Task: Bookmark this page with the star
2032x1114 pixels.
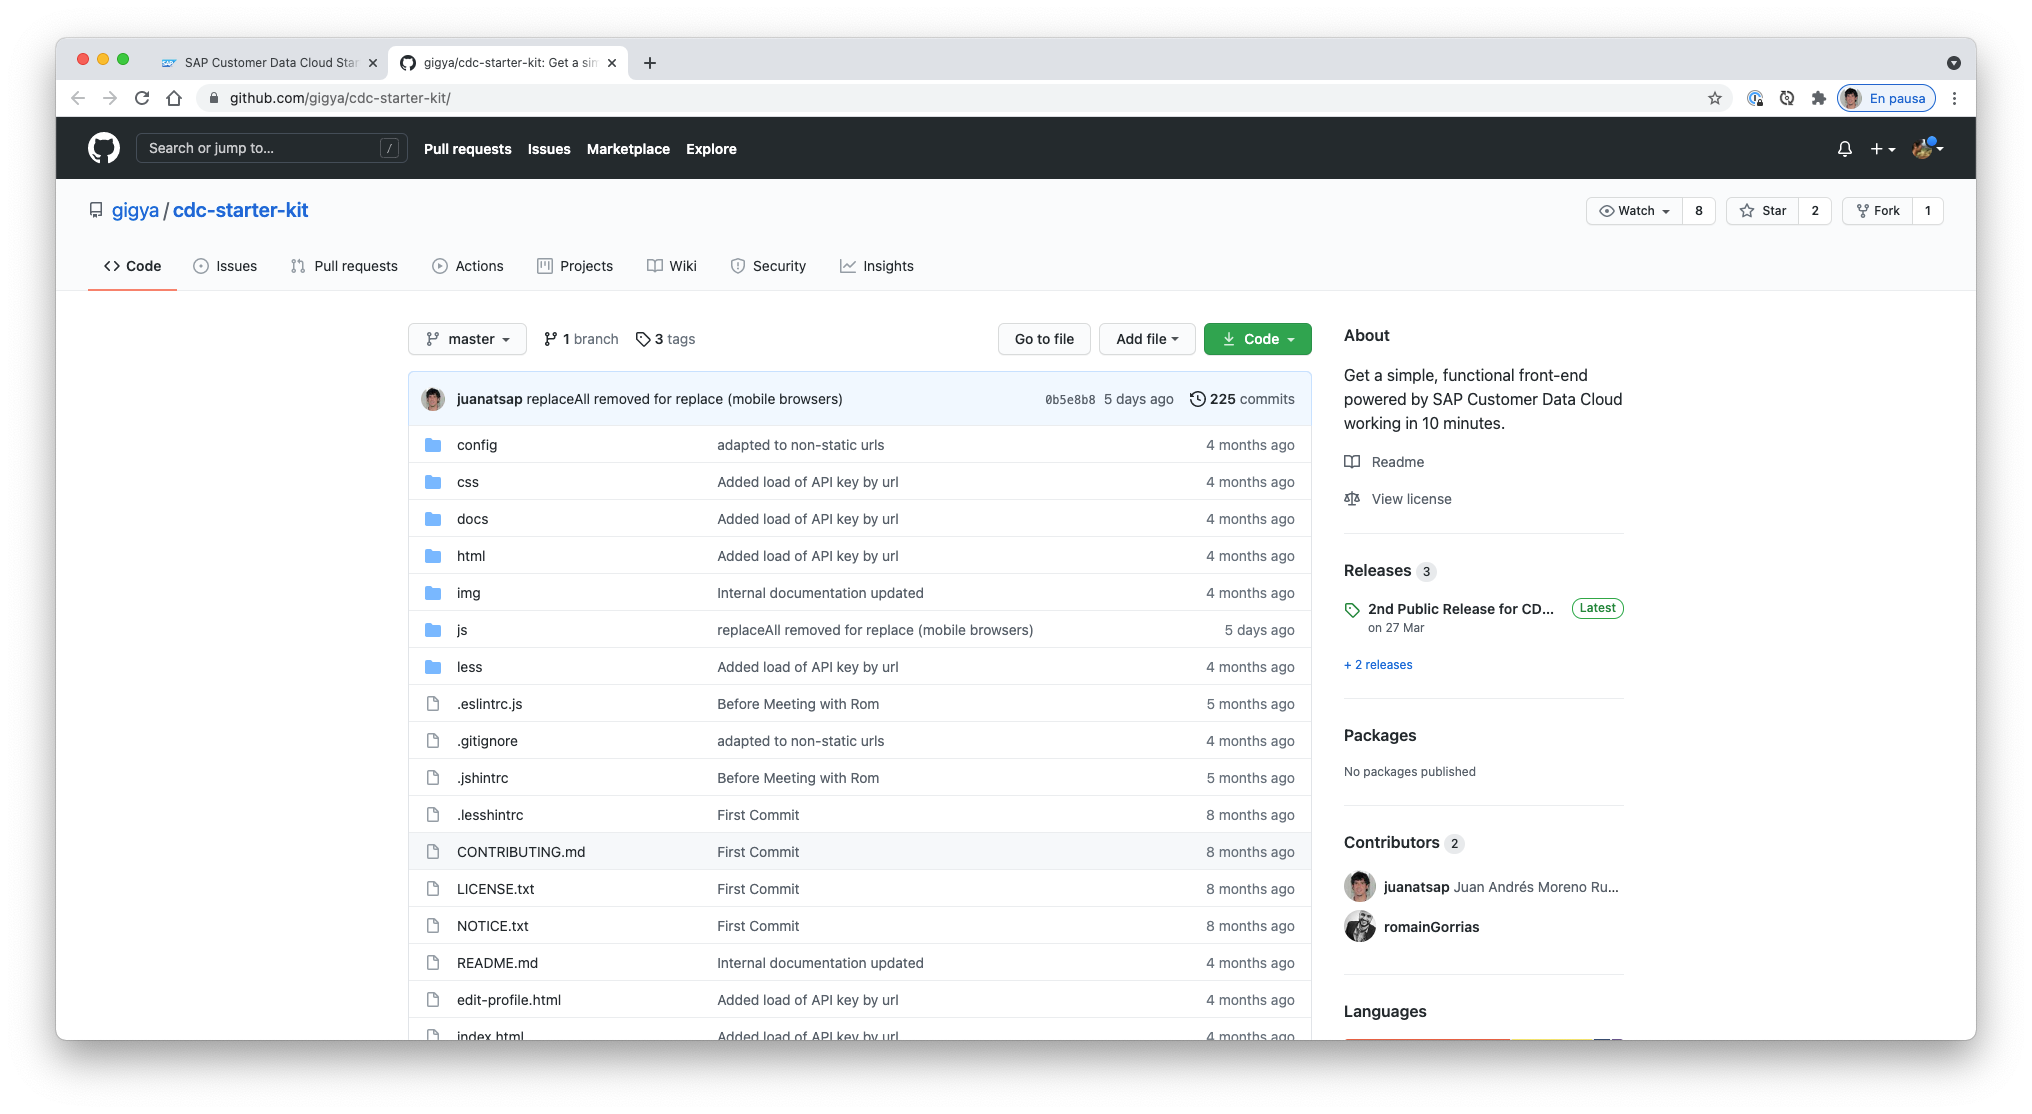Action: (1715, 98)
